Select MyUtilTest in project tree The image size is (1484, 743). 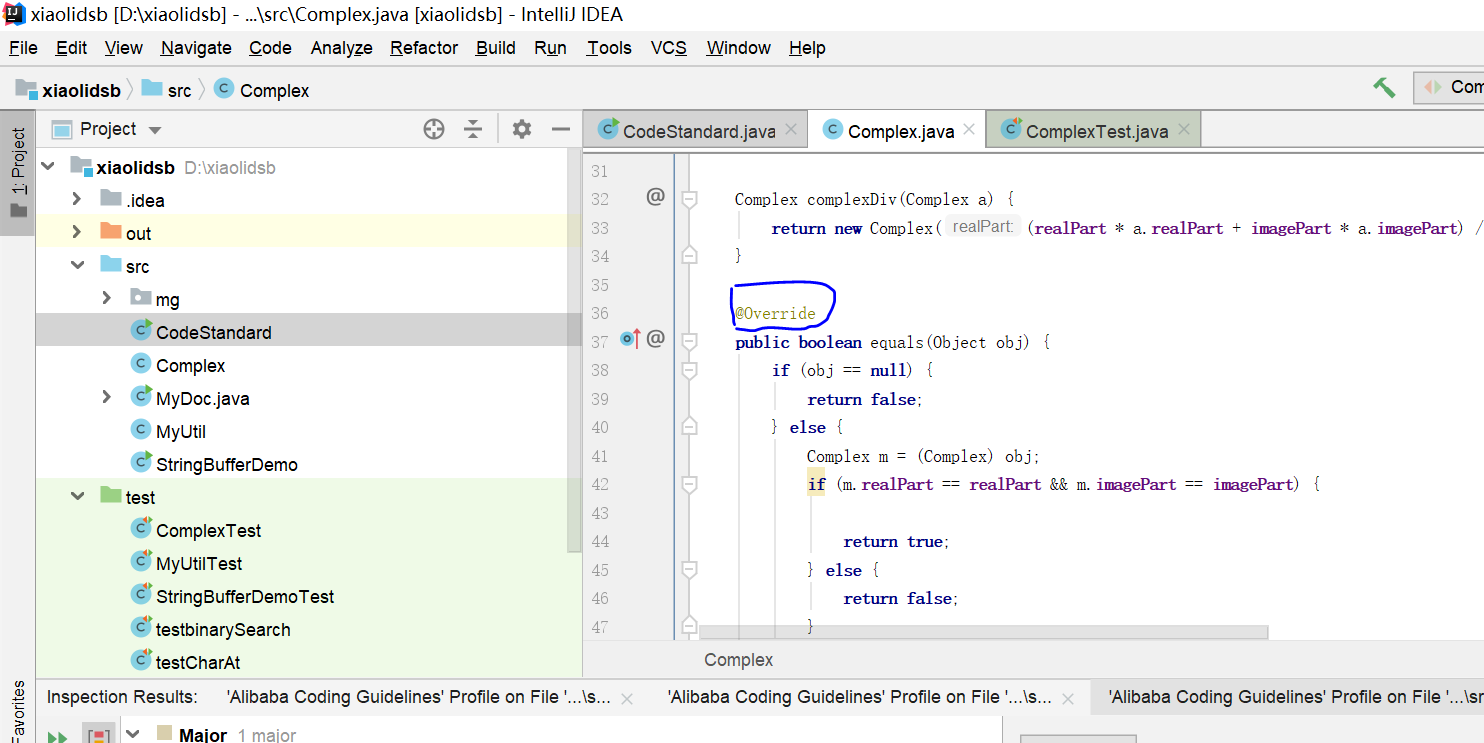click(199, 563)
